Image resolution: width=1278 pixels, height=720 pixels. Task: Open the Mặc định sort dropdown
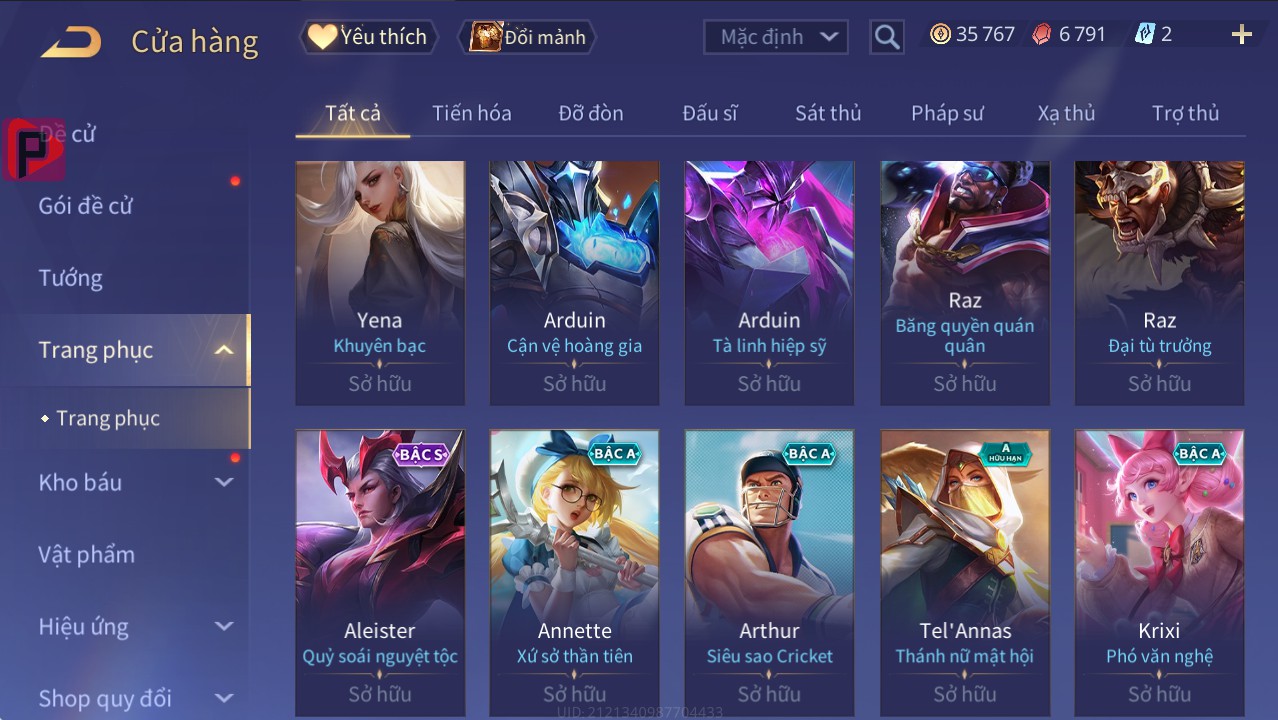pos(776,37)
